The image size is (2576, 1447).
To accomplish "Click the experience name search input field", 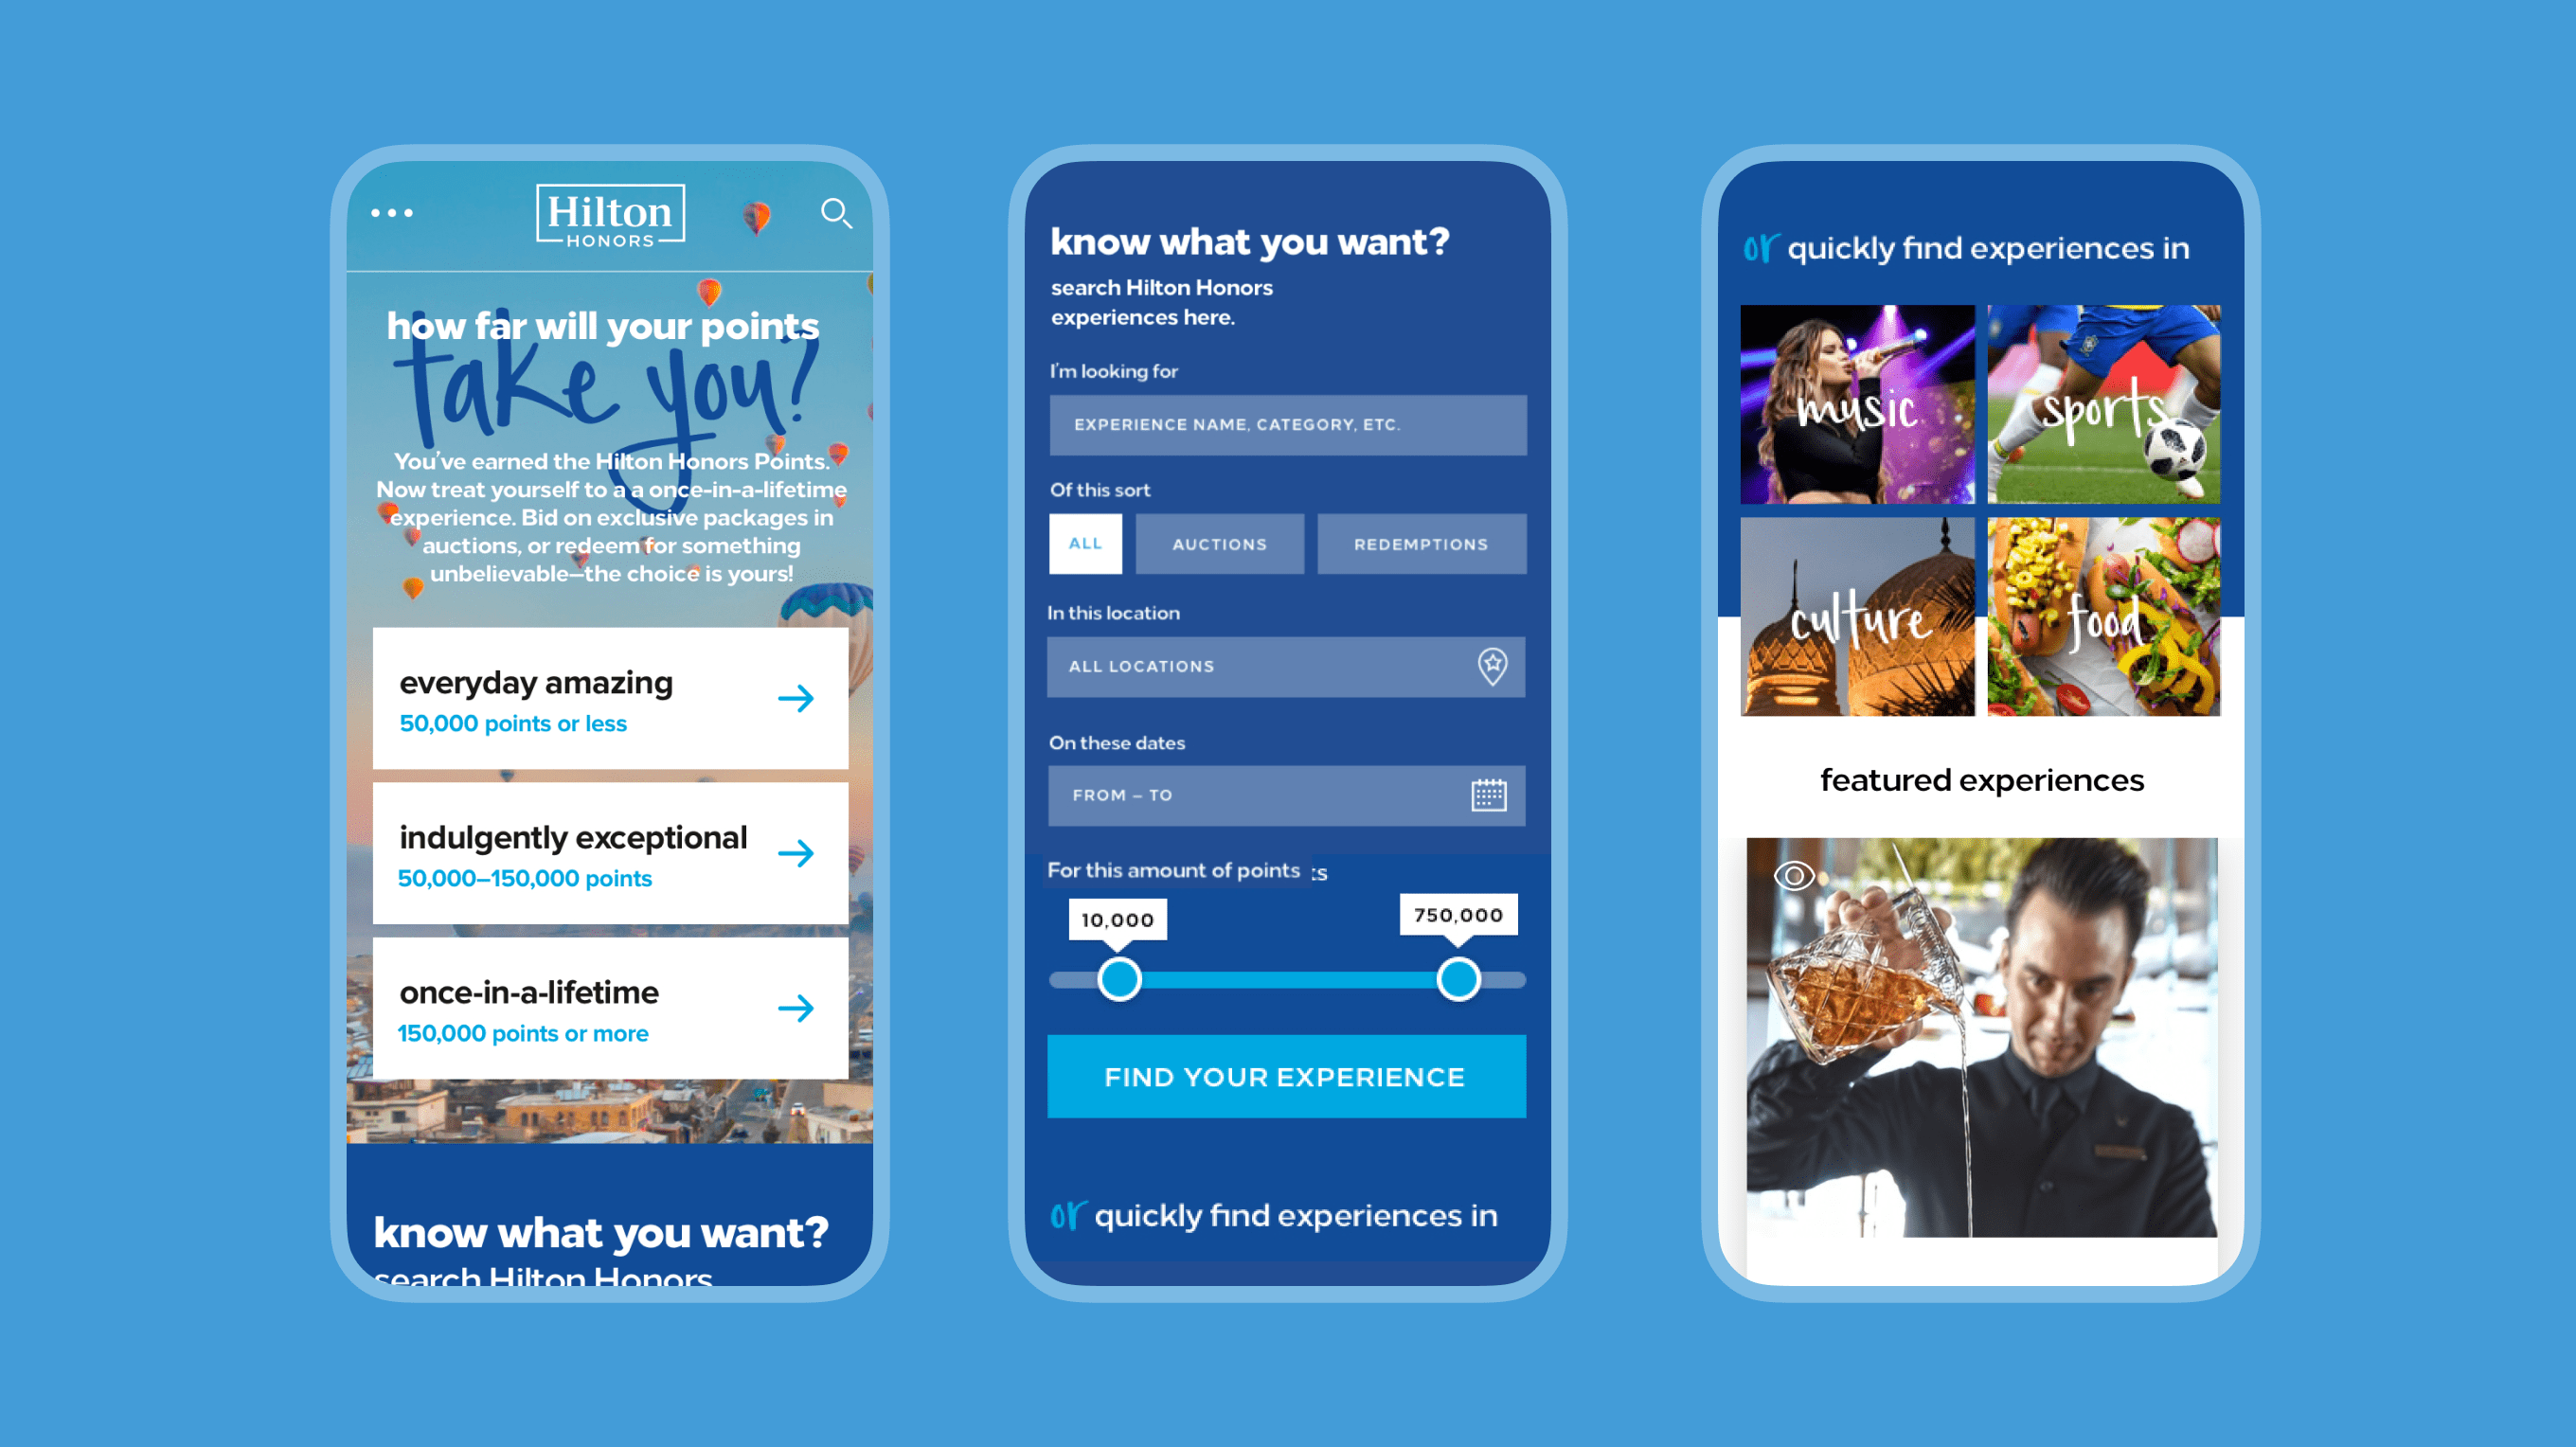I will pyautogui.click(x=1284, y=424).
